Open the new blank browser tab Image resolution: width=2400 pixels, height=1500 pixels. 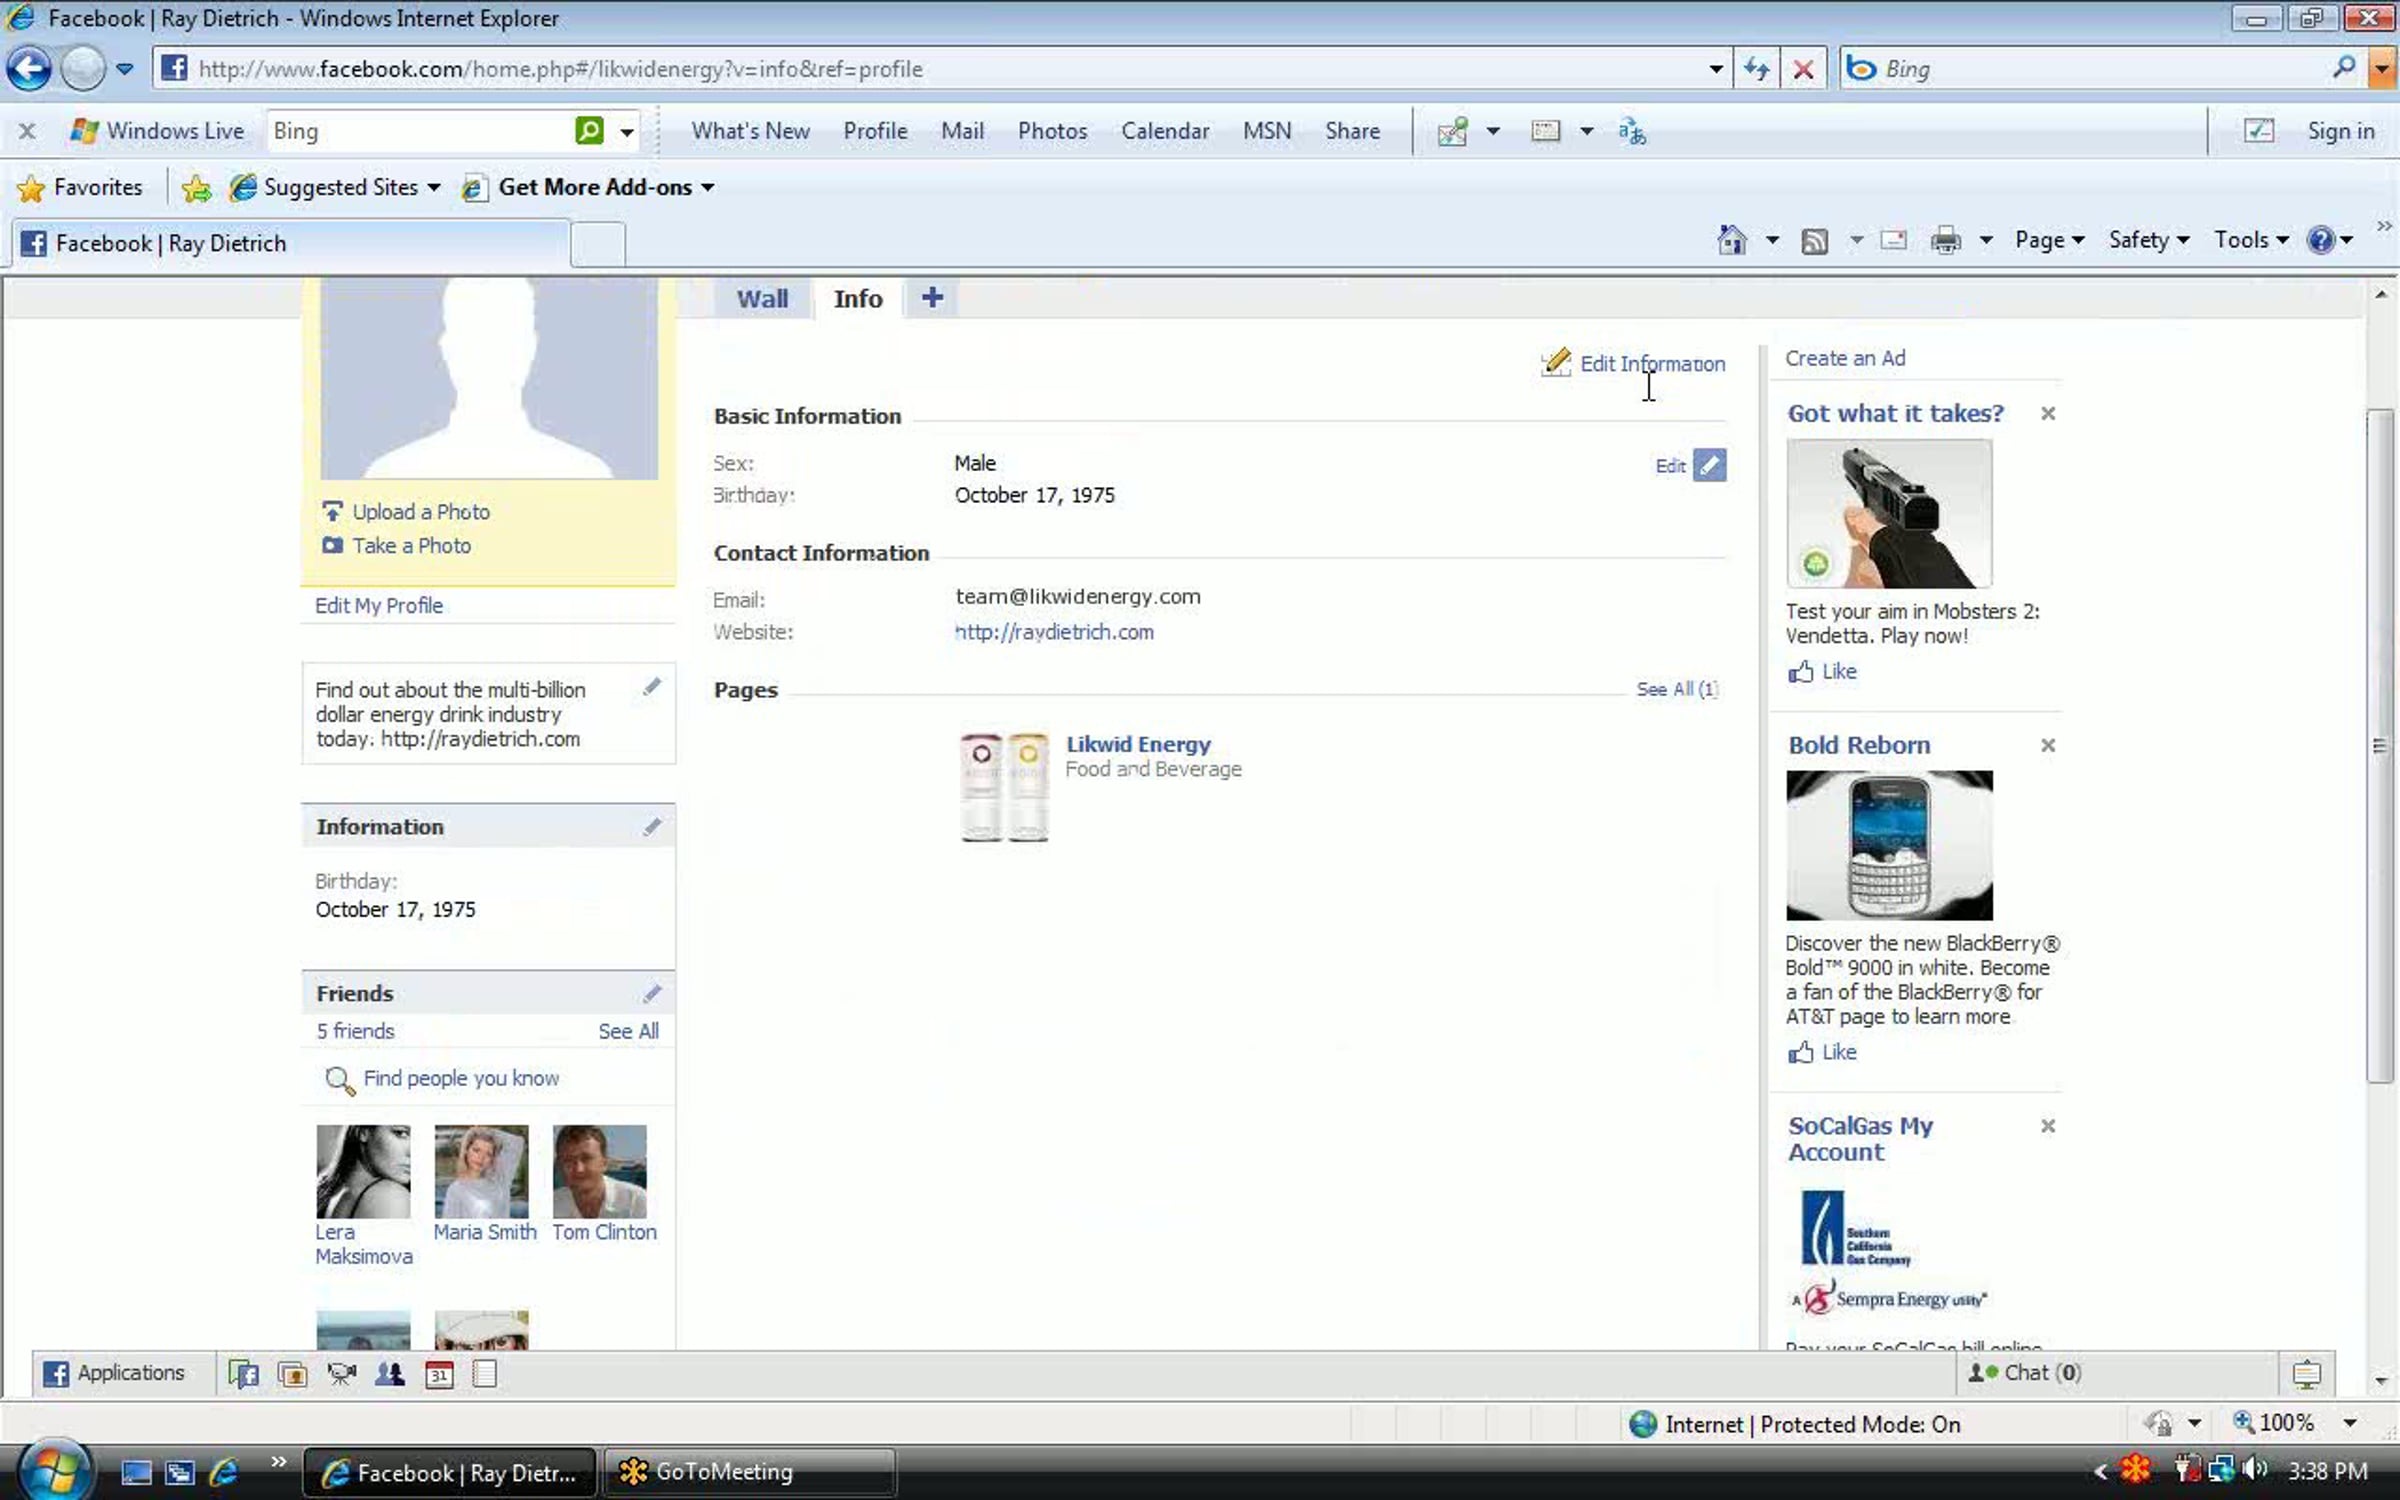[x=598, y=245]
